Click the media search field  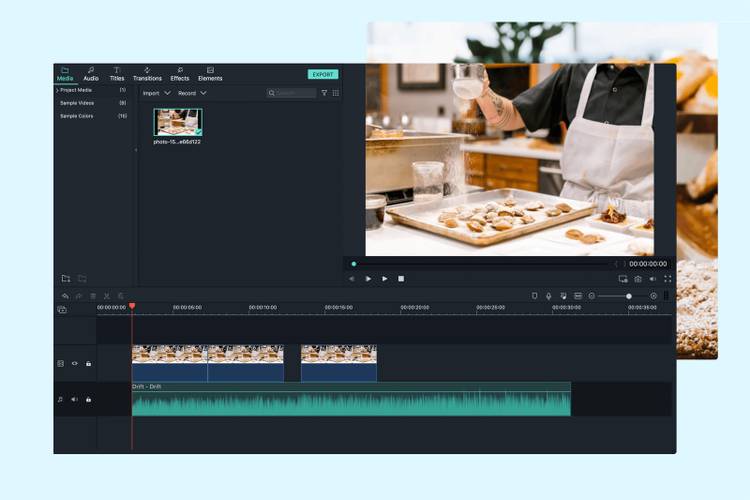coord(291,93)
